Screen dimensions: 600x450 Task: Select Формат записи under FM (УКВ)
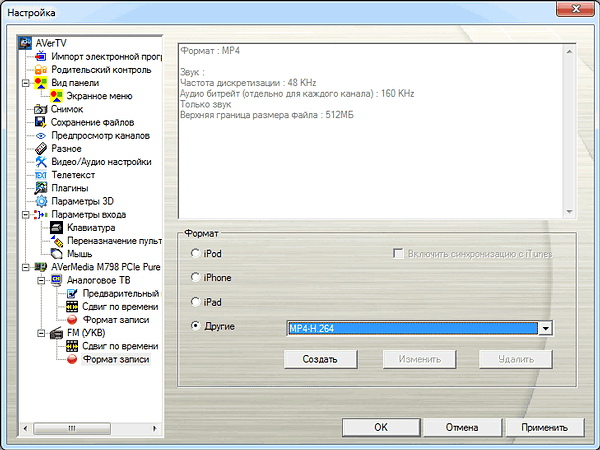pyautogui.click(x=116, y=359)
